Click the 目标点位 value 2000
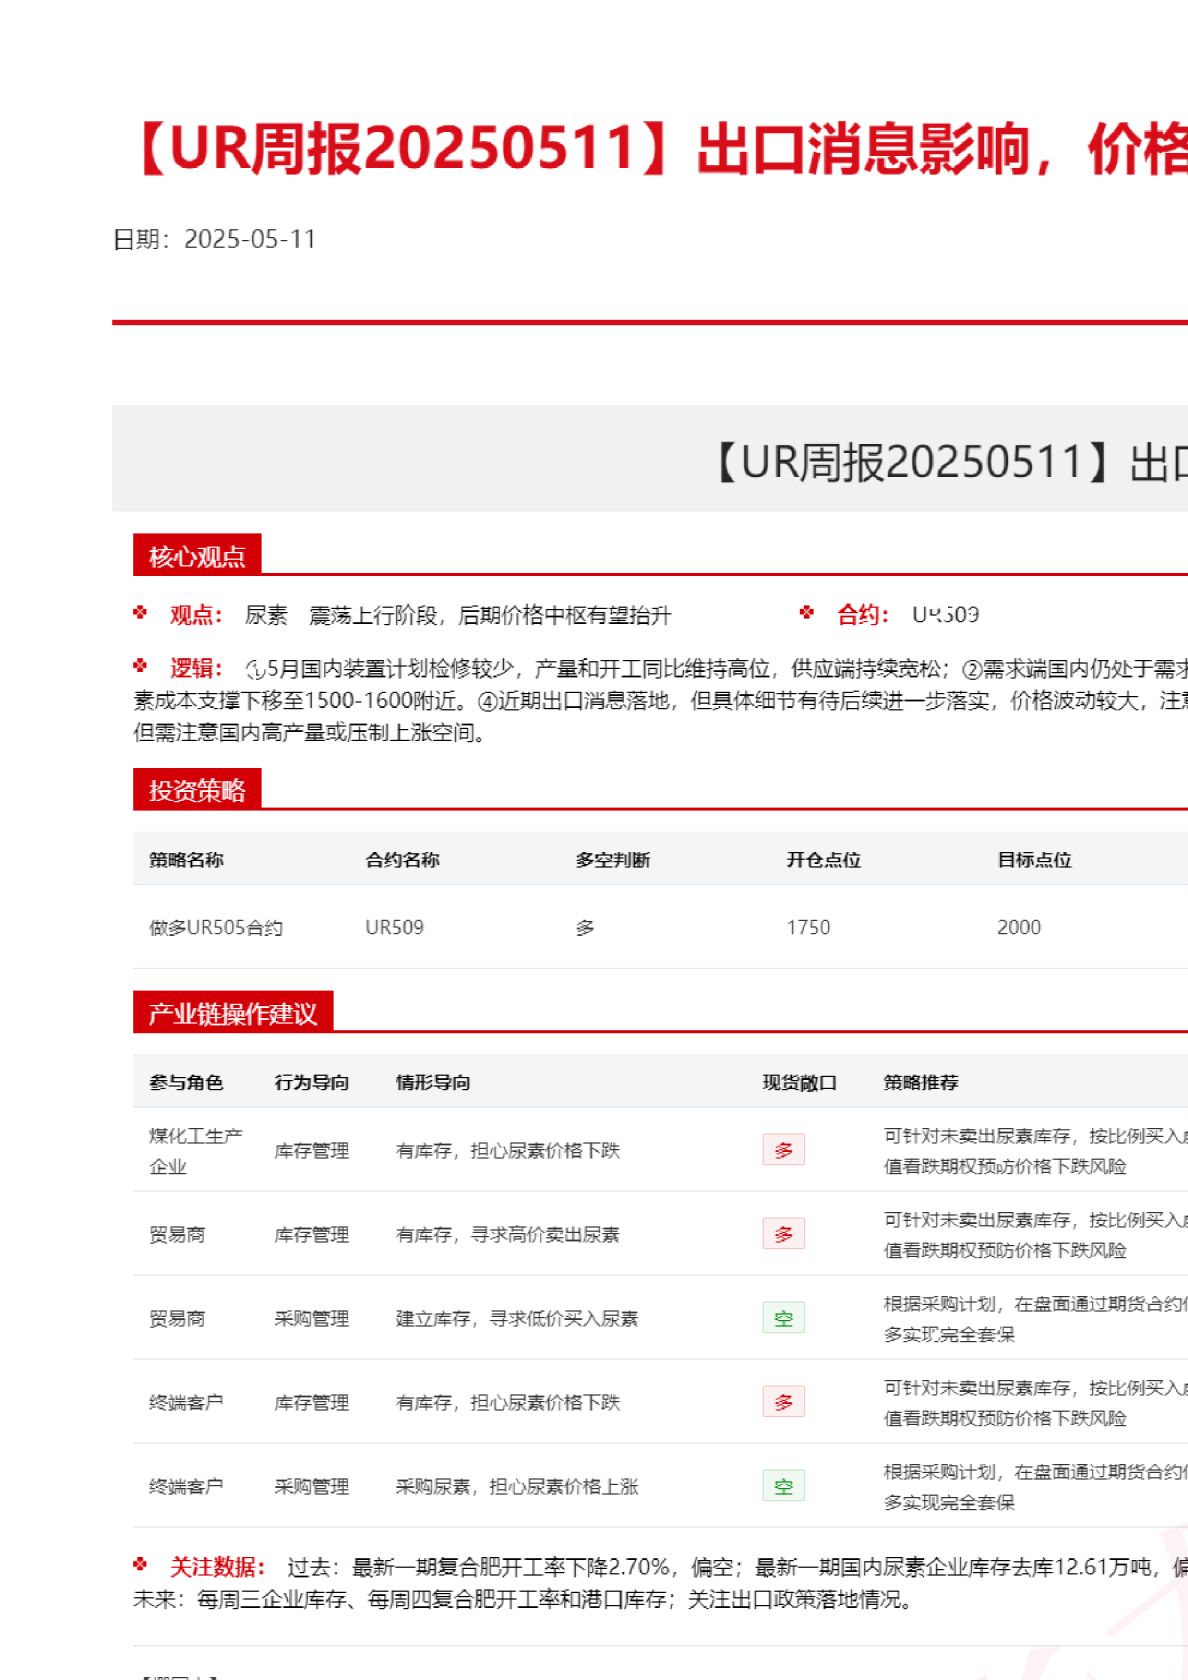This screenshot has width=1188, height=1680. click(x=1018, y=927)
